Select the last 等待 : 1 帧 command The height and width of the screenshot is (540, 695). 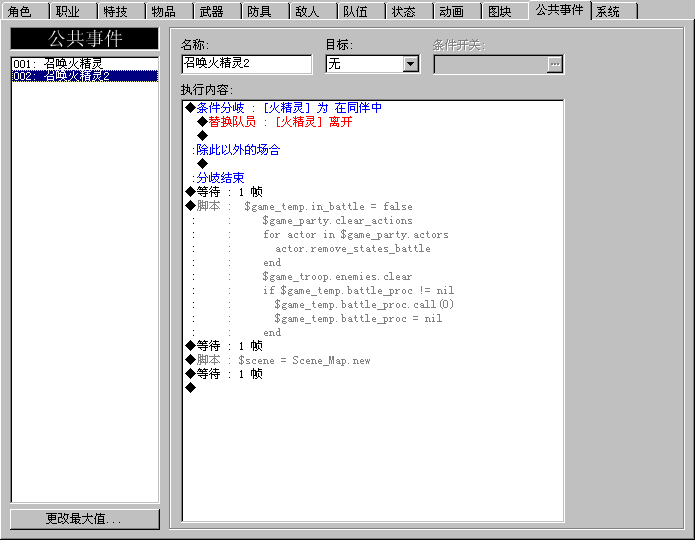click(372, 374)
